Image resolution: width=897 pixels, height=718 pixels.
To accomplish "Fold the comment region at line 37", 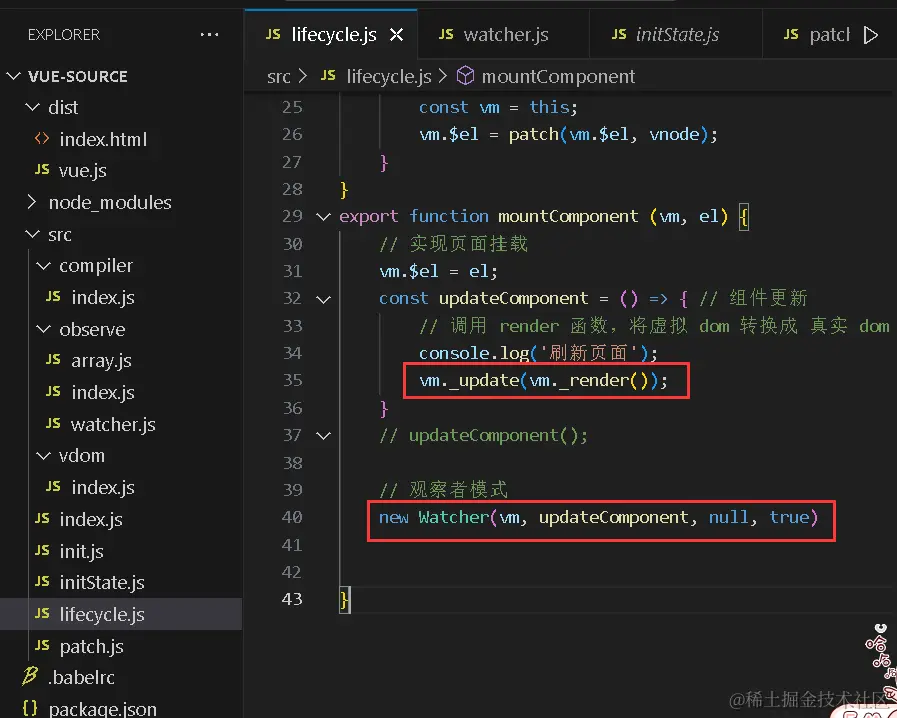I will click(323, 435).
